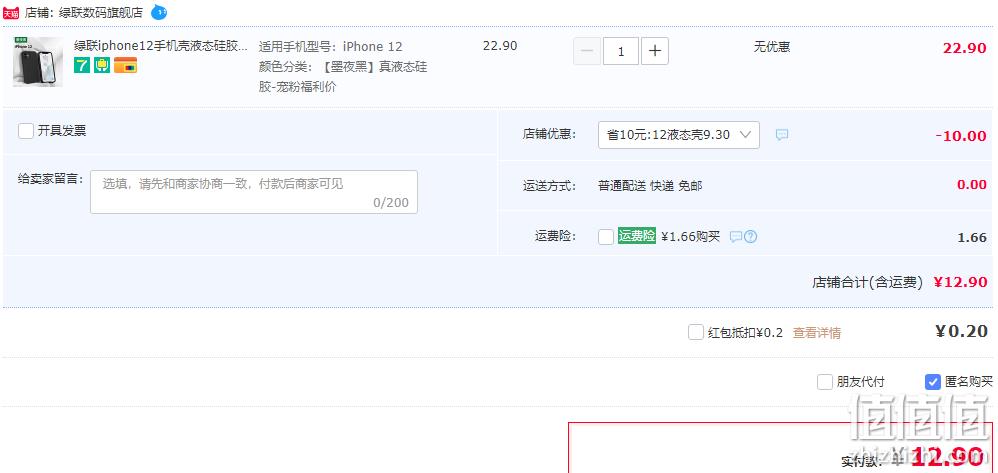Click the green 7-day return badge

pyautogui.click(x=81, y=65)
